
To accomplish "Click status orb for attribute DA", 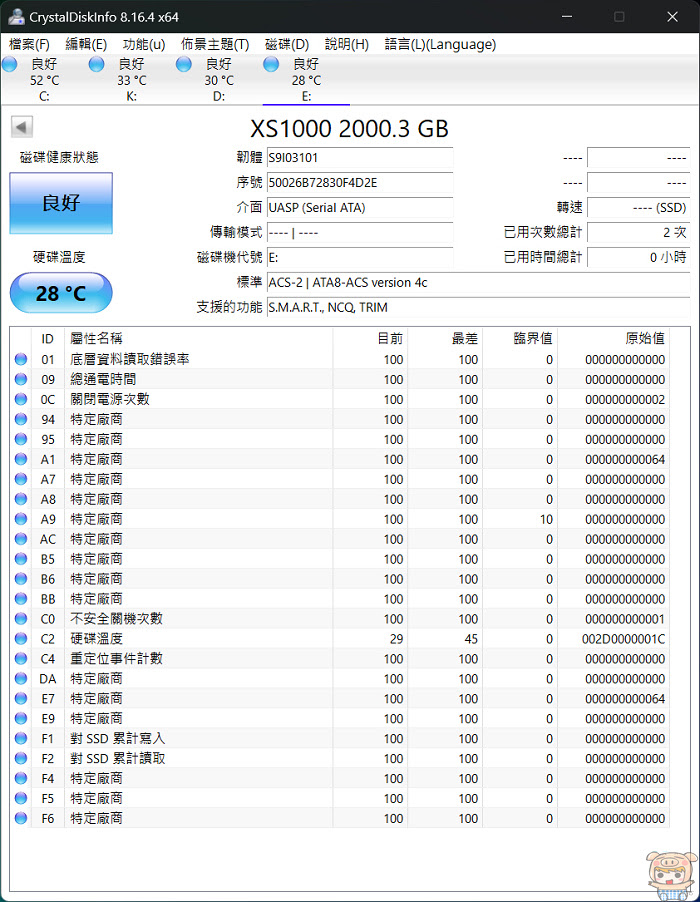I will pyautogui.click(x=21, y=678).
